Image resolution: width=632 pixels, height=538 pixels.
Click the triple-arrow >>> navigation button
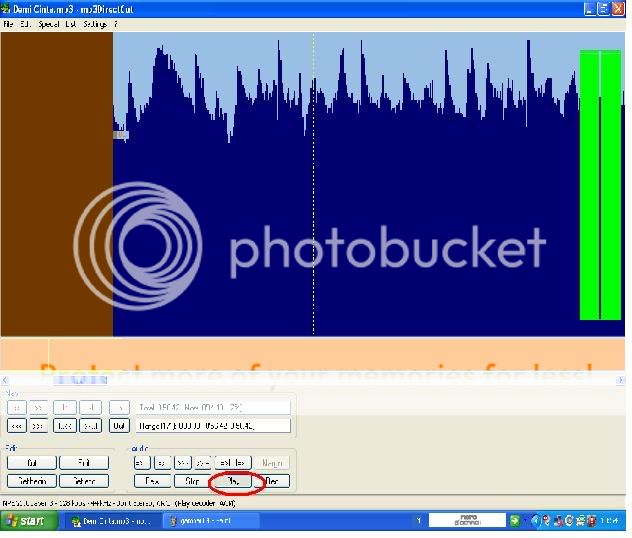point(39,425)
